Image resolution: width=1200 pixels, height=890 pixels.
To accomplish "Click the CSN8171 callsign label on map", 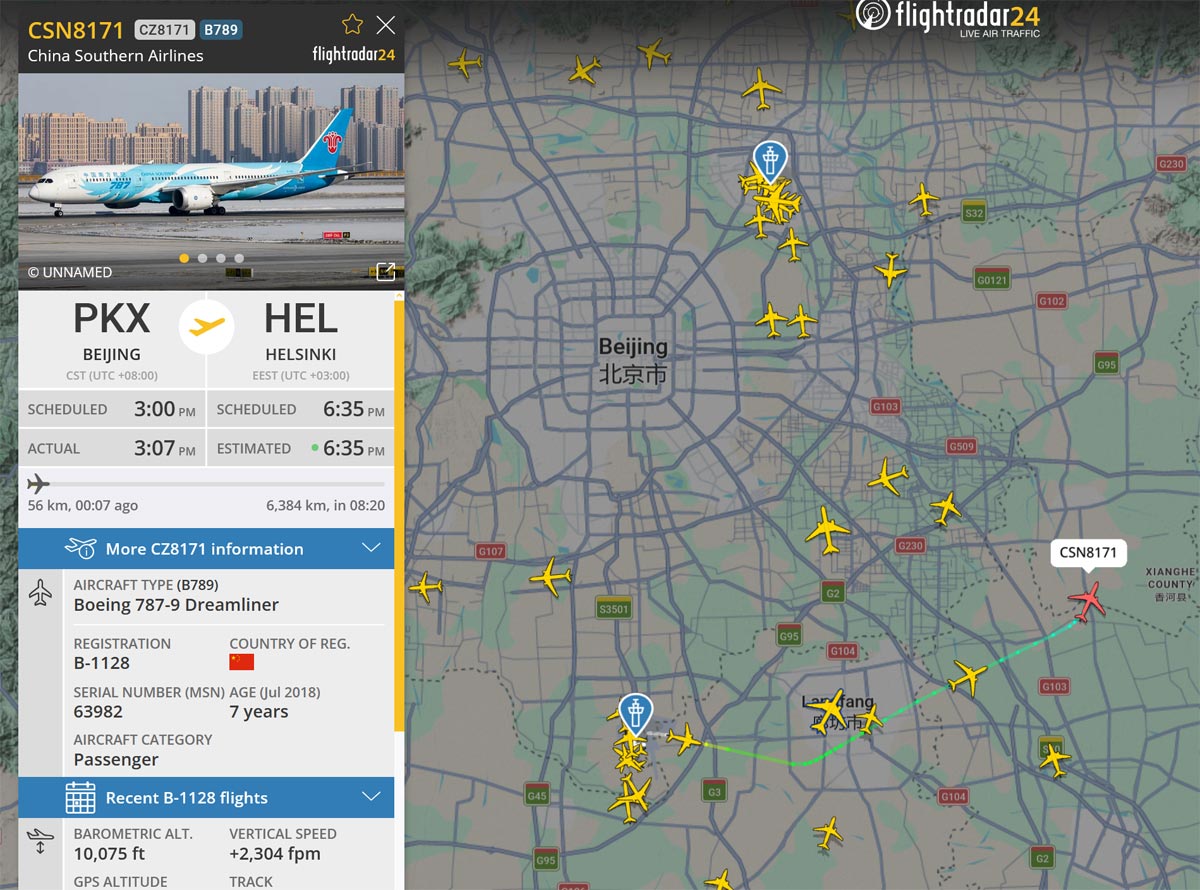I will click(1088, 552).
